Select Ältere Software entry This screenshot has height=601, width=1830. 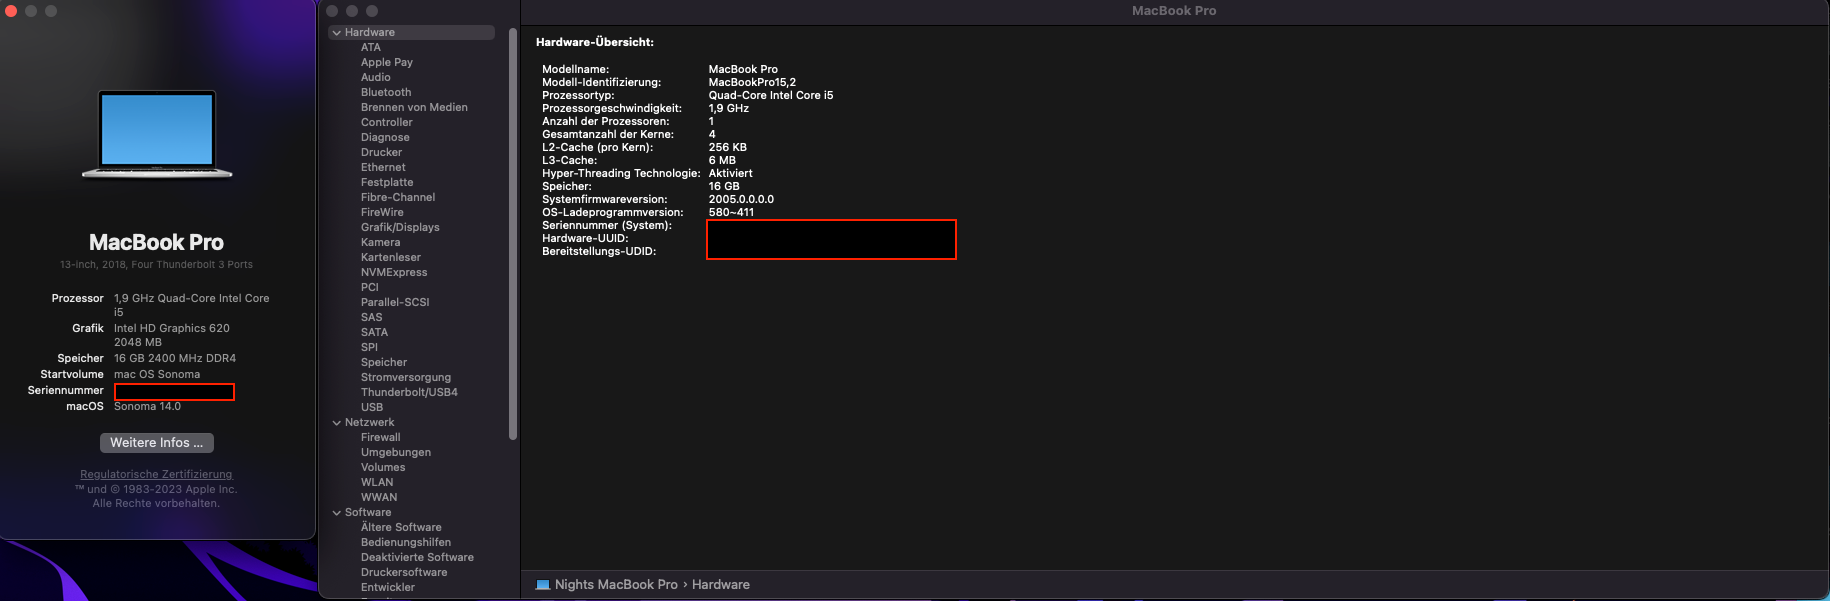(x=401, y=527)
